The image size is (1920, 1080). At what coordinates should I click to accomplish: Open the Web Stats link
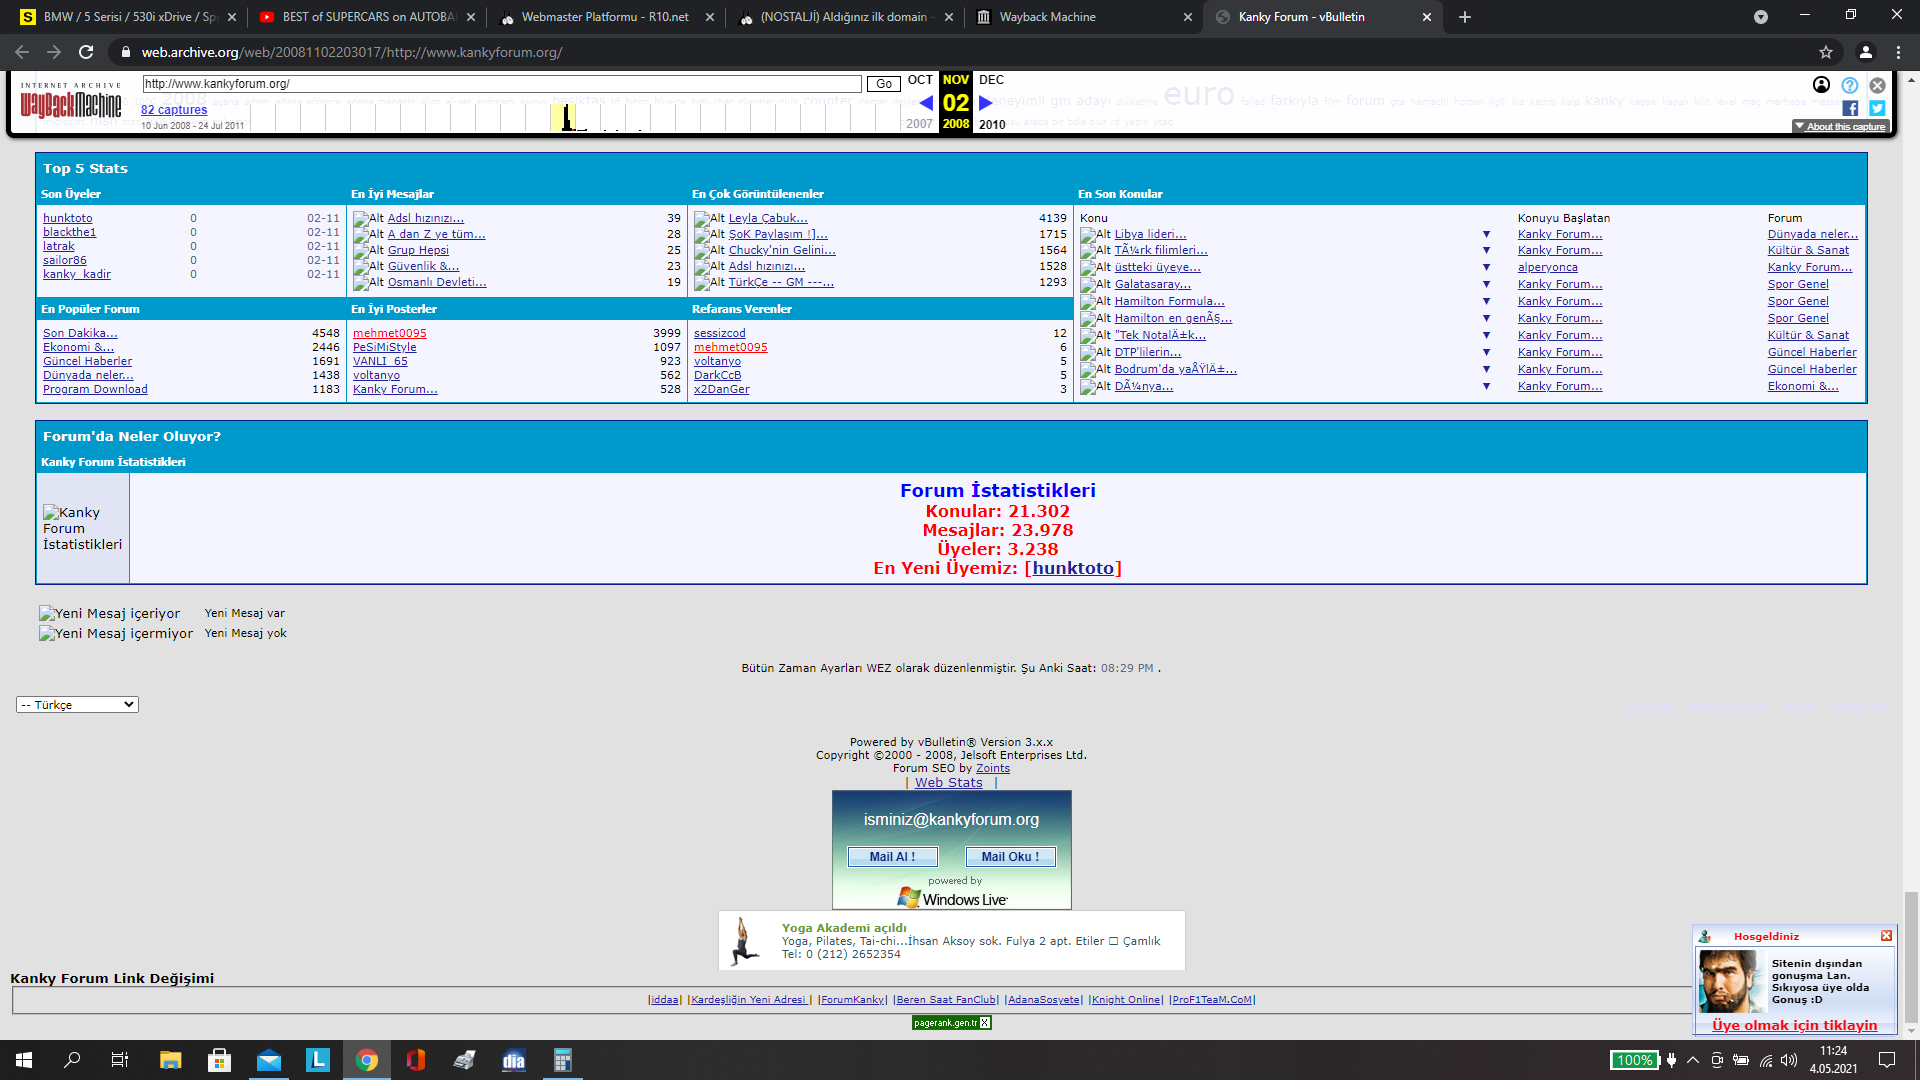pos(949,783)
